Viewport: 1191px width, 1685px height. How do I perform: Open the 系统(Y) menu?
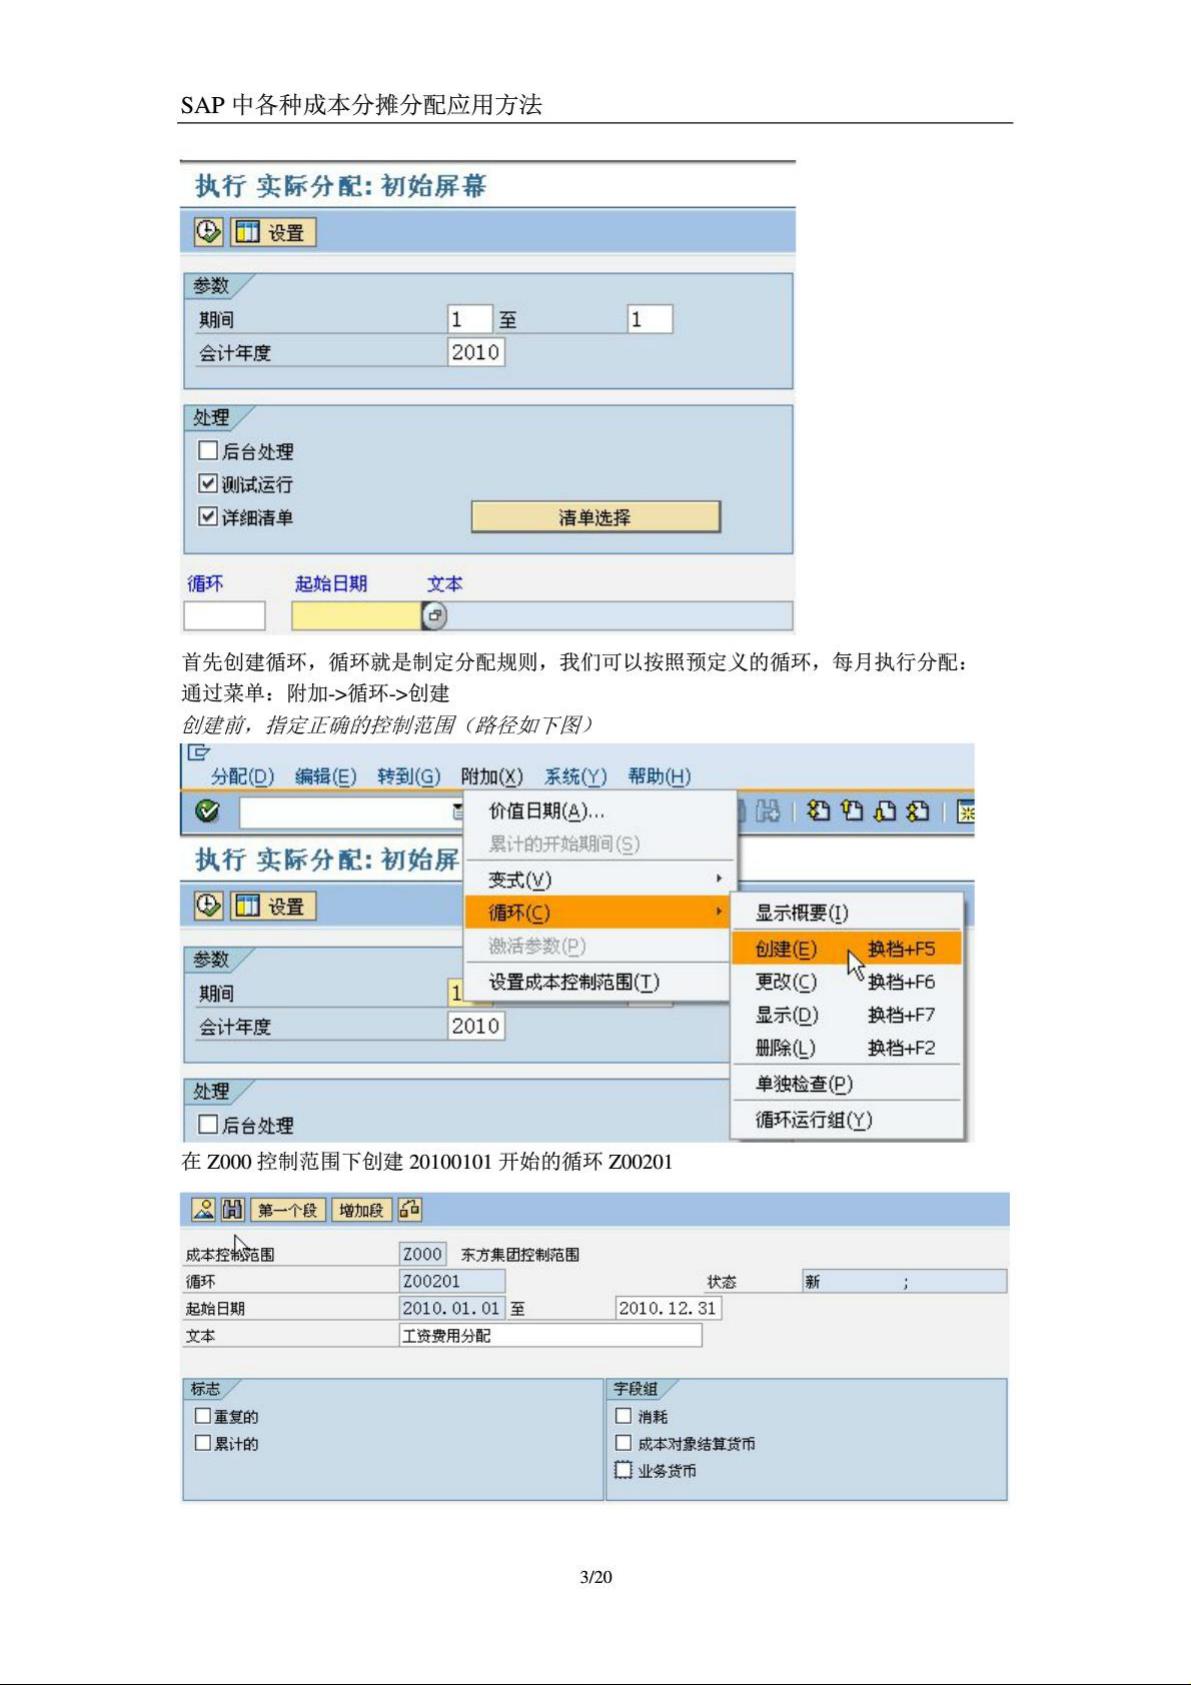point(576,776)
